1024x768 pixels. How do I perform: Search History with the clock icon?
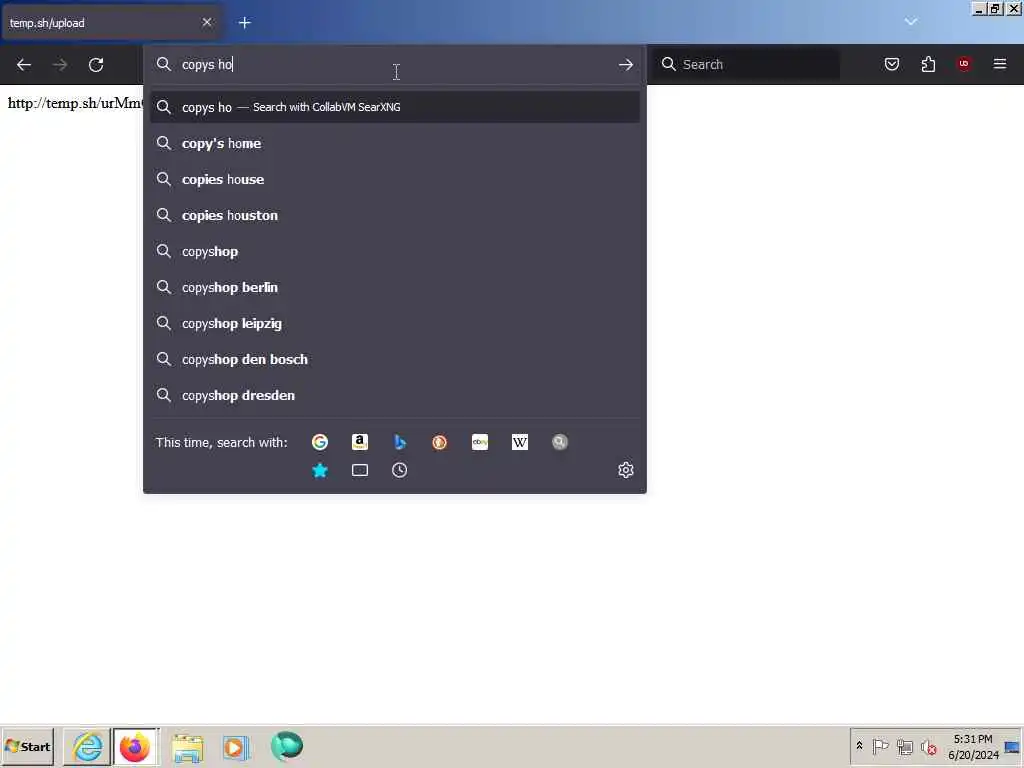pyautogui.click(x=400, y=470)
